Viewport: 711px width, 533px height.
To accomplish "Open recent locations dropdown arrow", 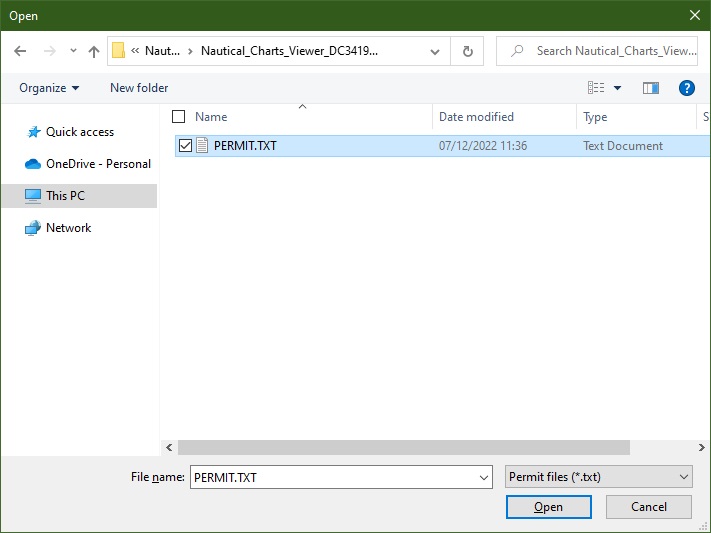I will click(x=73, y=51).
